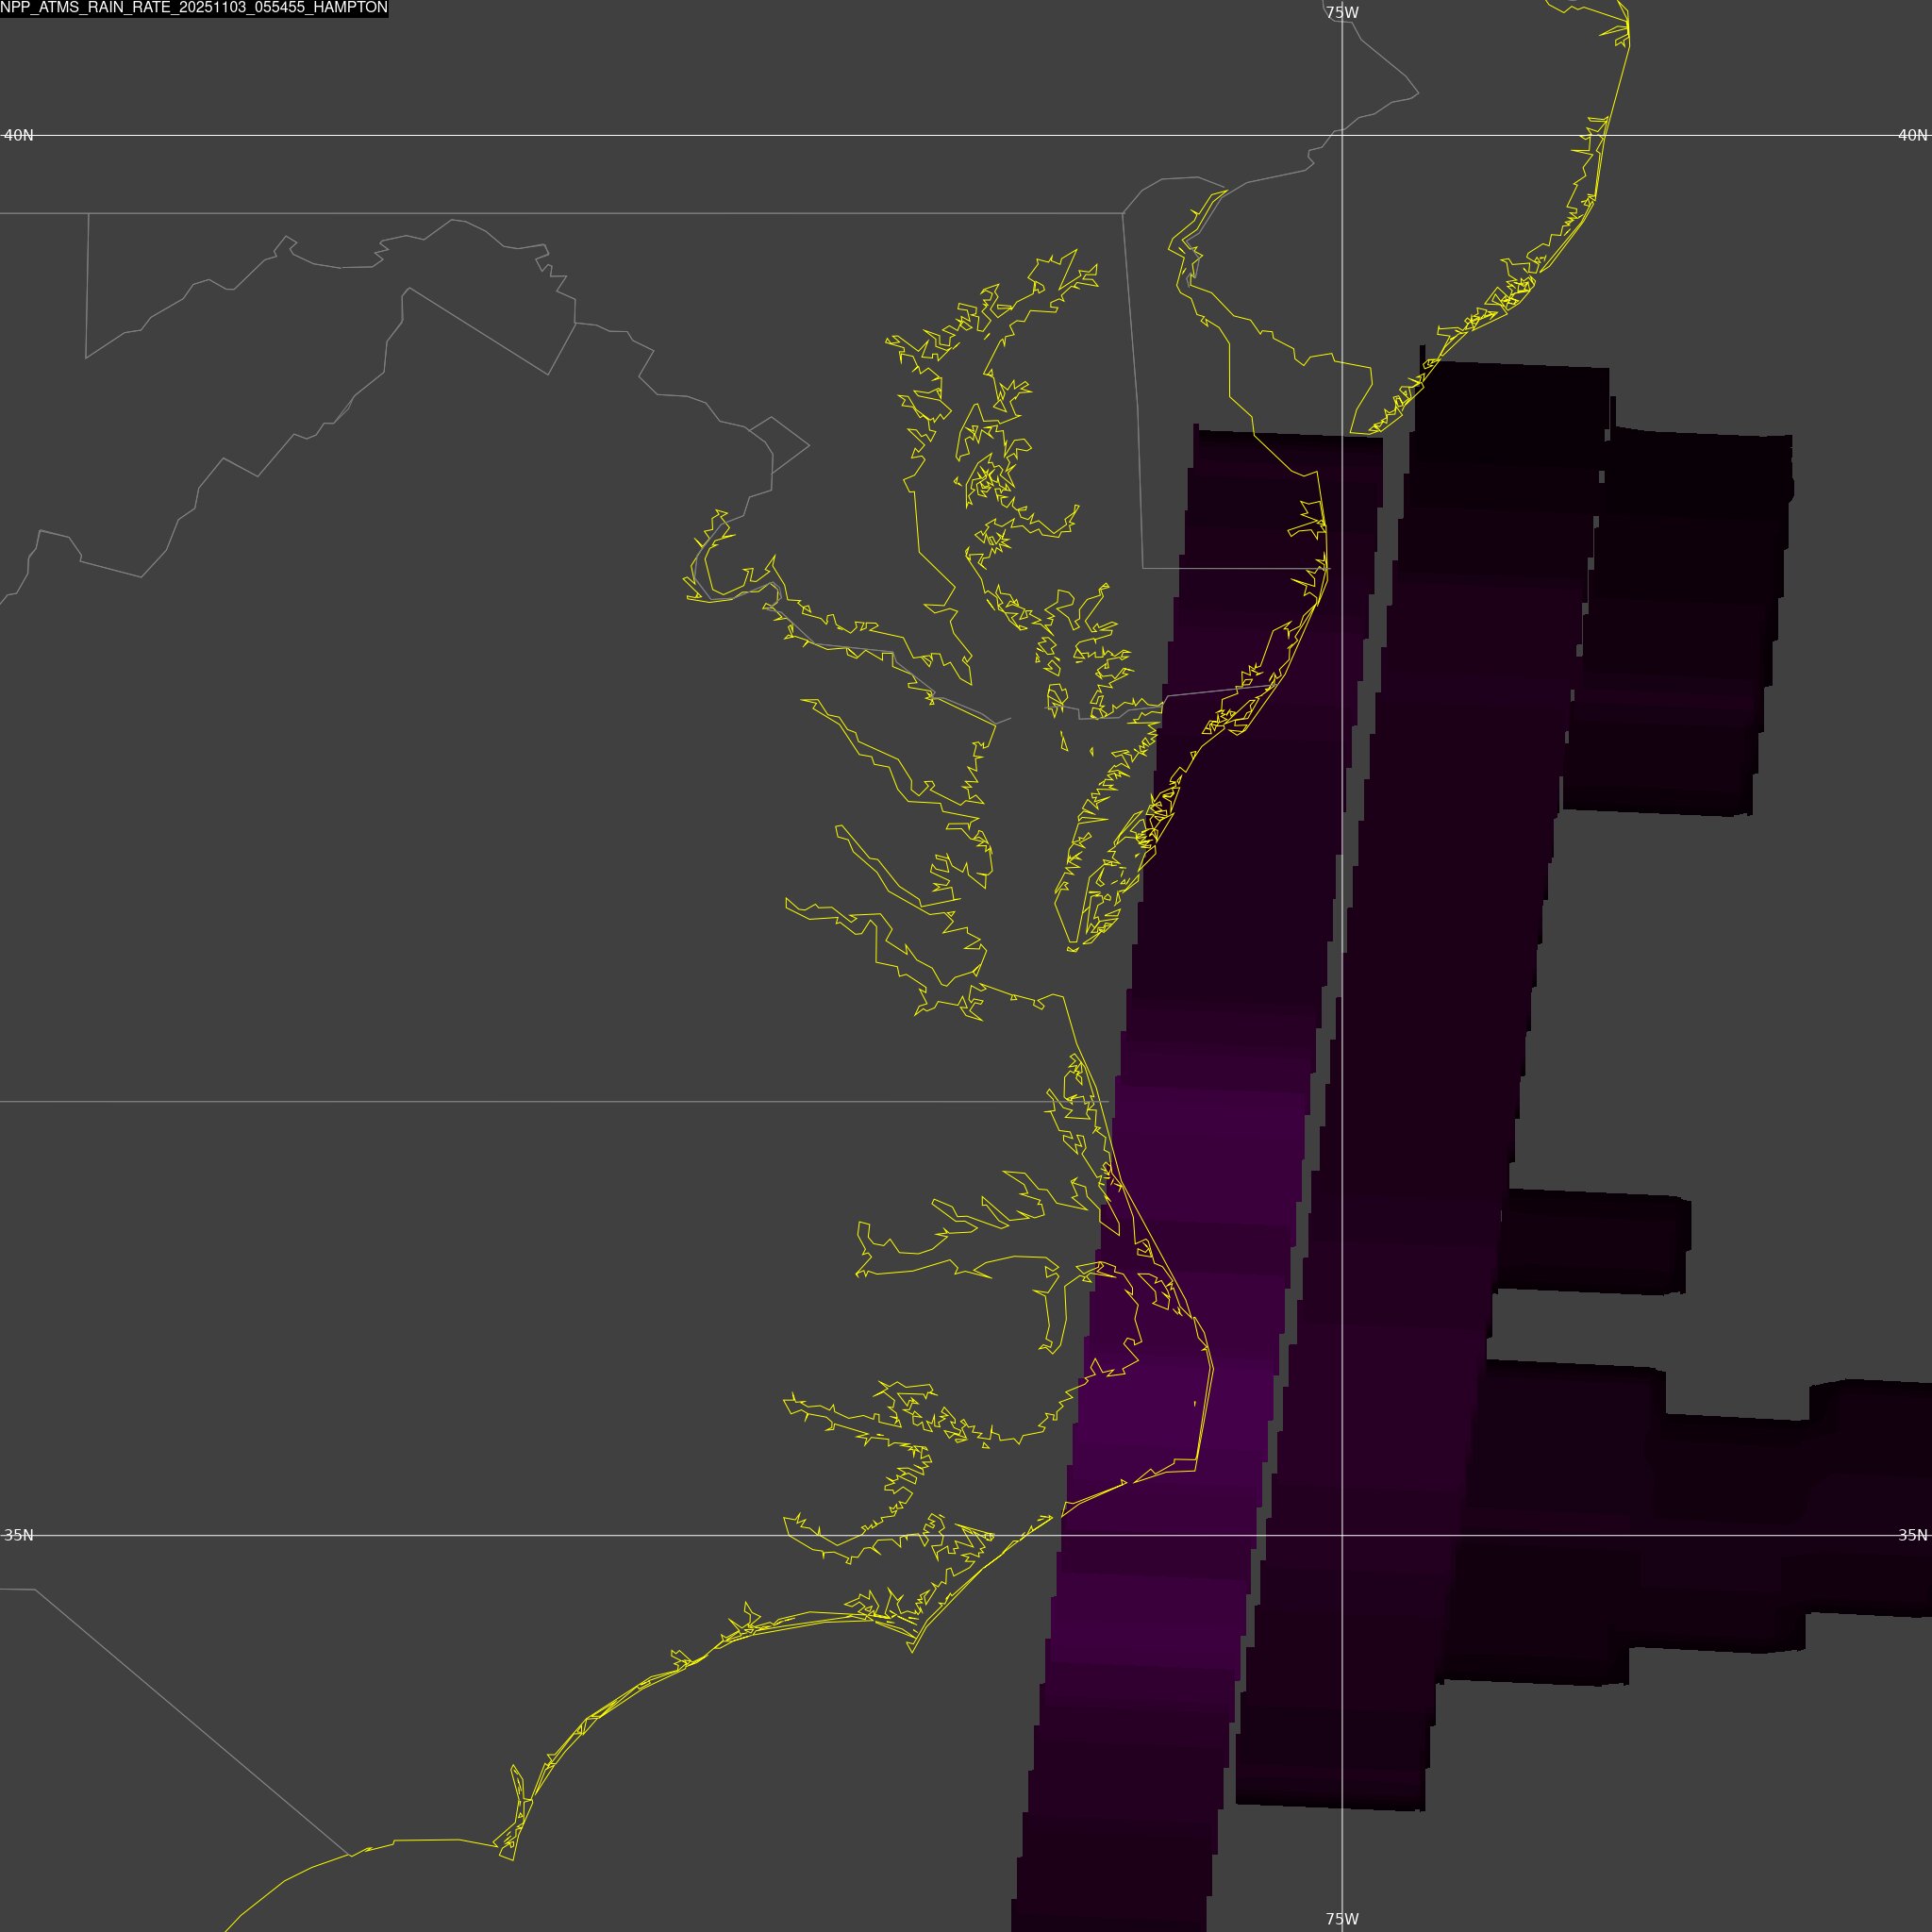Click the Cape Hatteras outer banks point
The height and width of the screenshot is (1932, 1932).
point(1197,1468)
